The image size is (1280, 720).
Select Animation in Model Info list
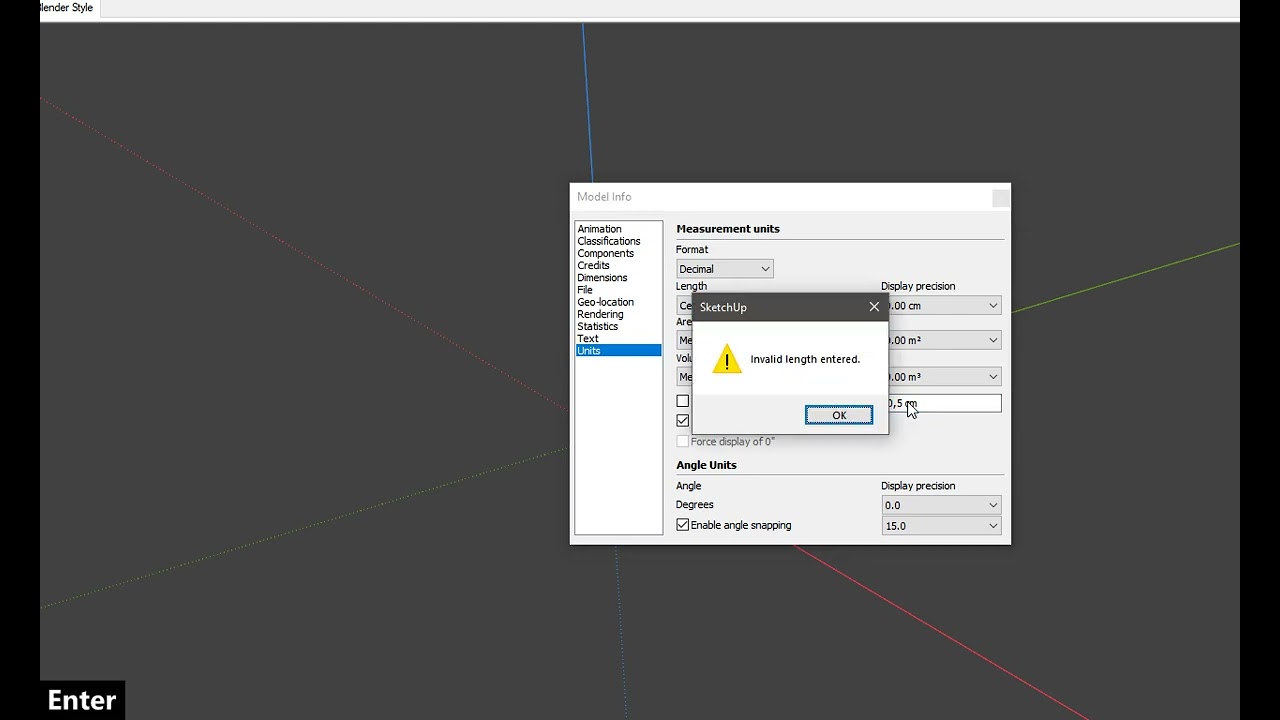coord(599,229)
